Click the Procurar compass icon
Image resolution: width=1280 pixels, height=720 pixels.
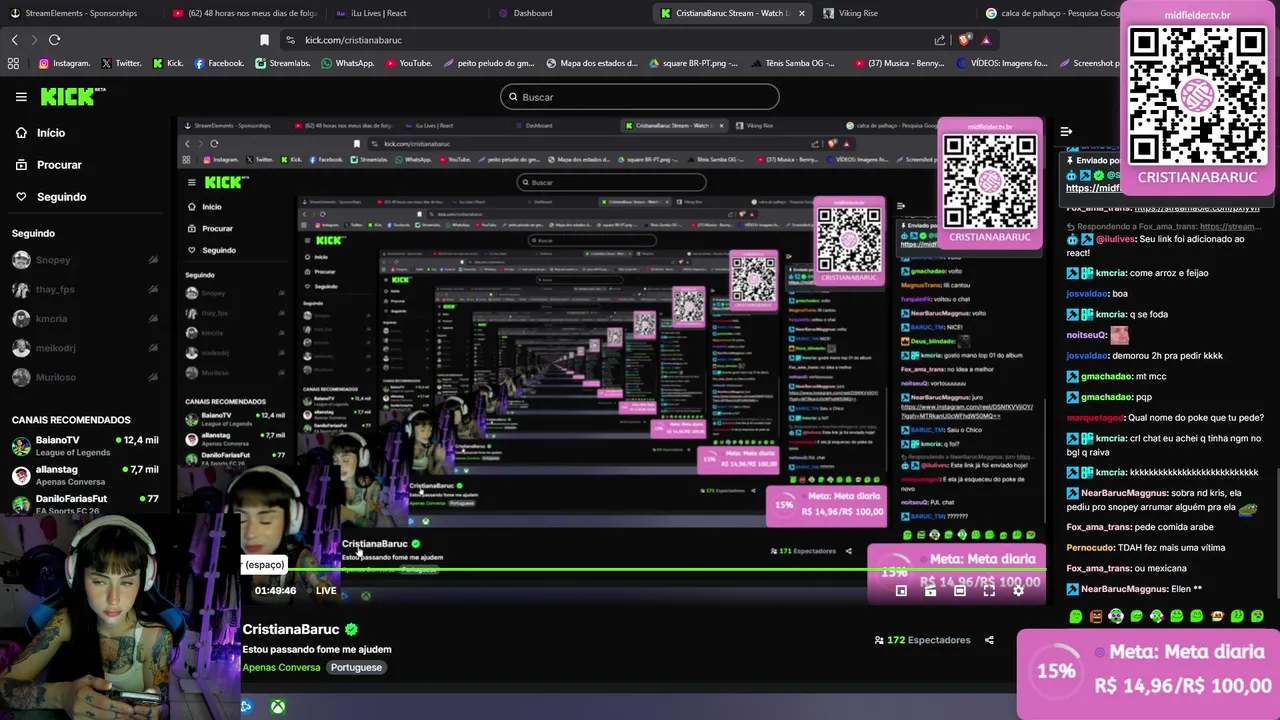click(x=21, y=165)
